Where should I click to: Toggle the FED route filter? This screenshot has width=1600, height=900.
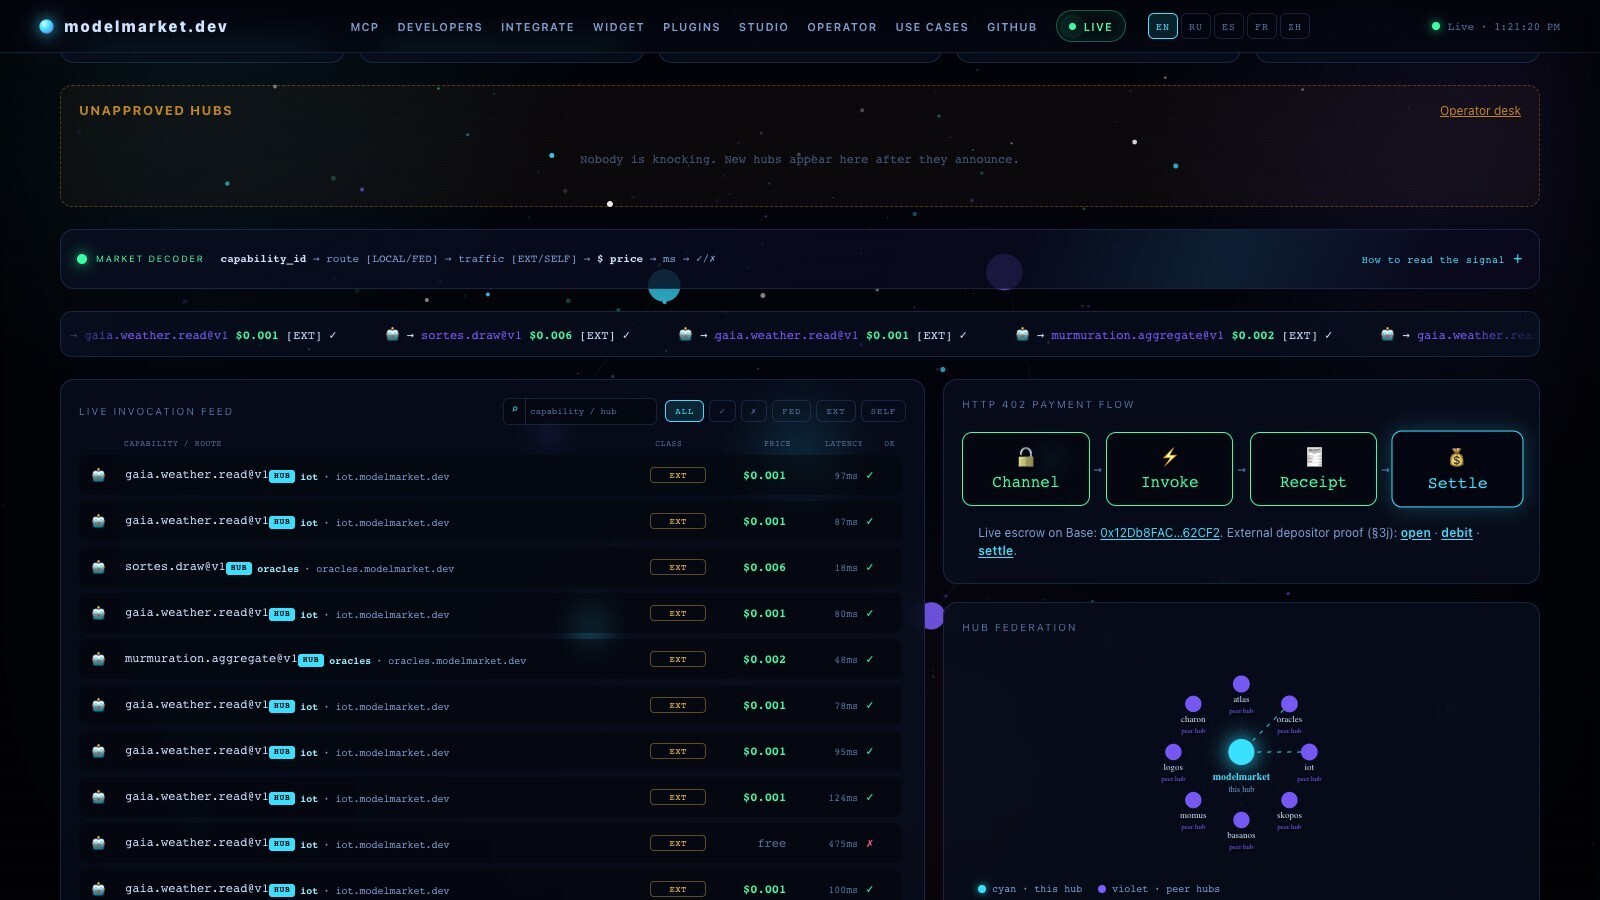[x=791, y=411]
